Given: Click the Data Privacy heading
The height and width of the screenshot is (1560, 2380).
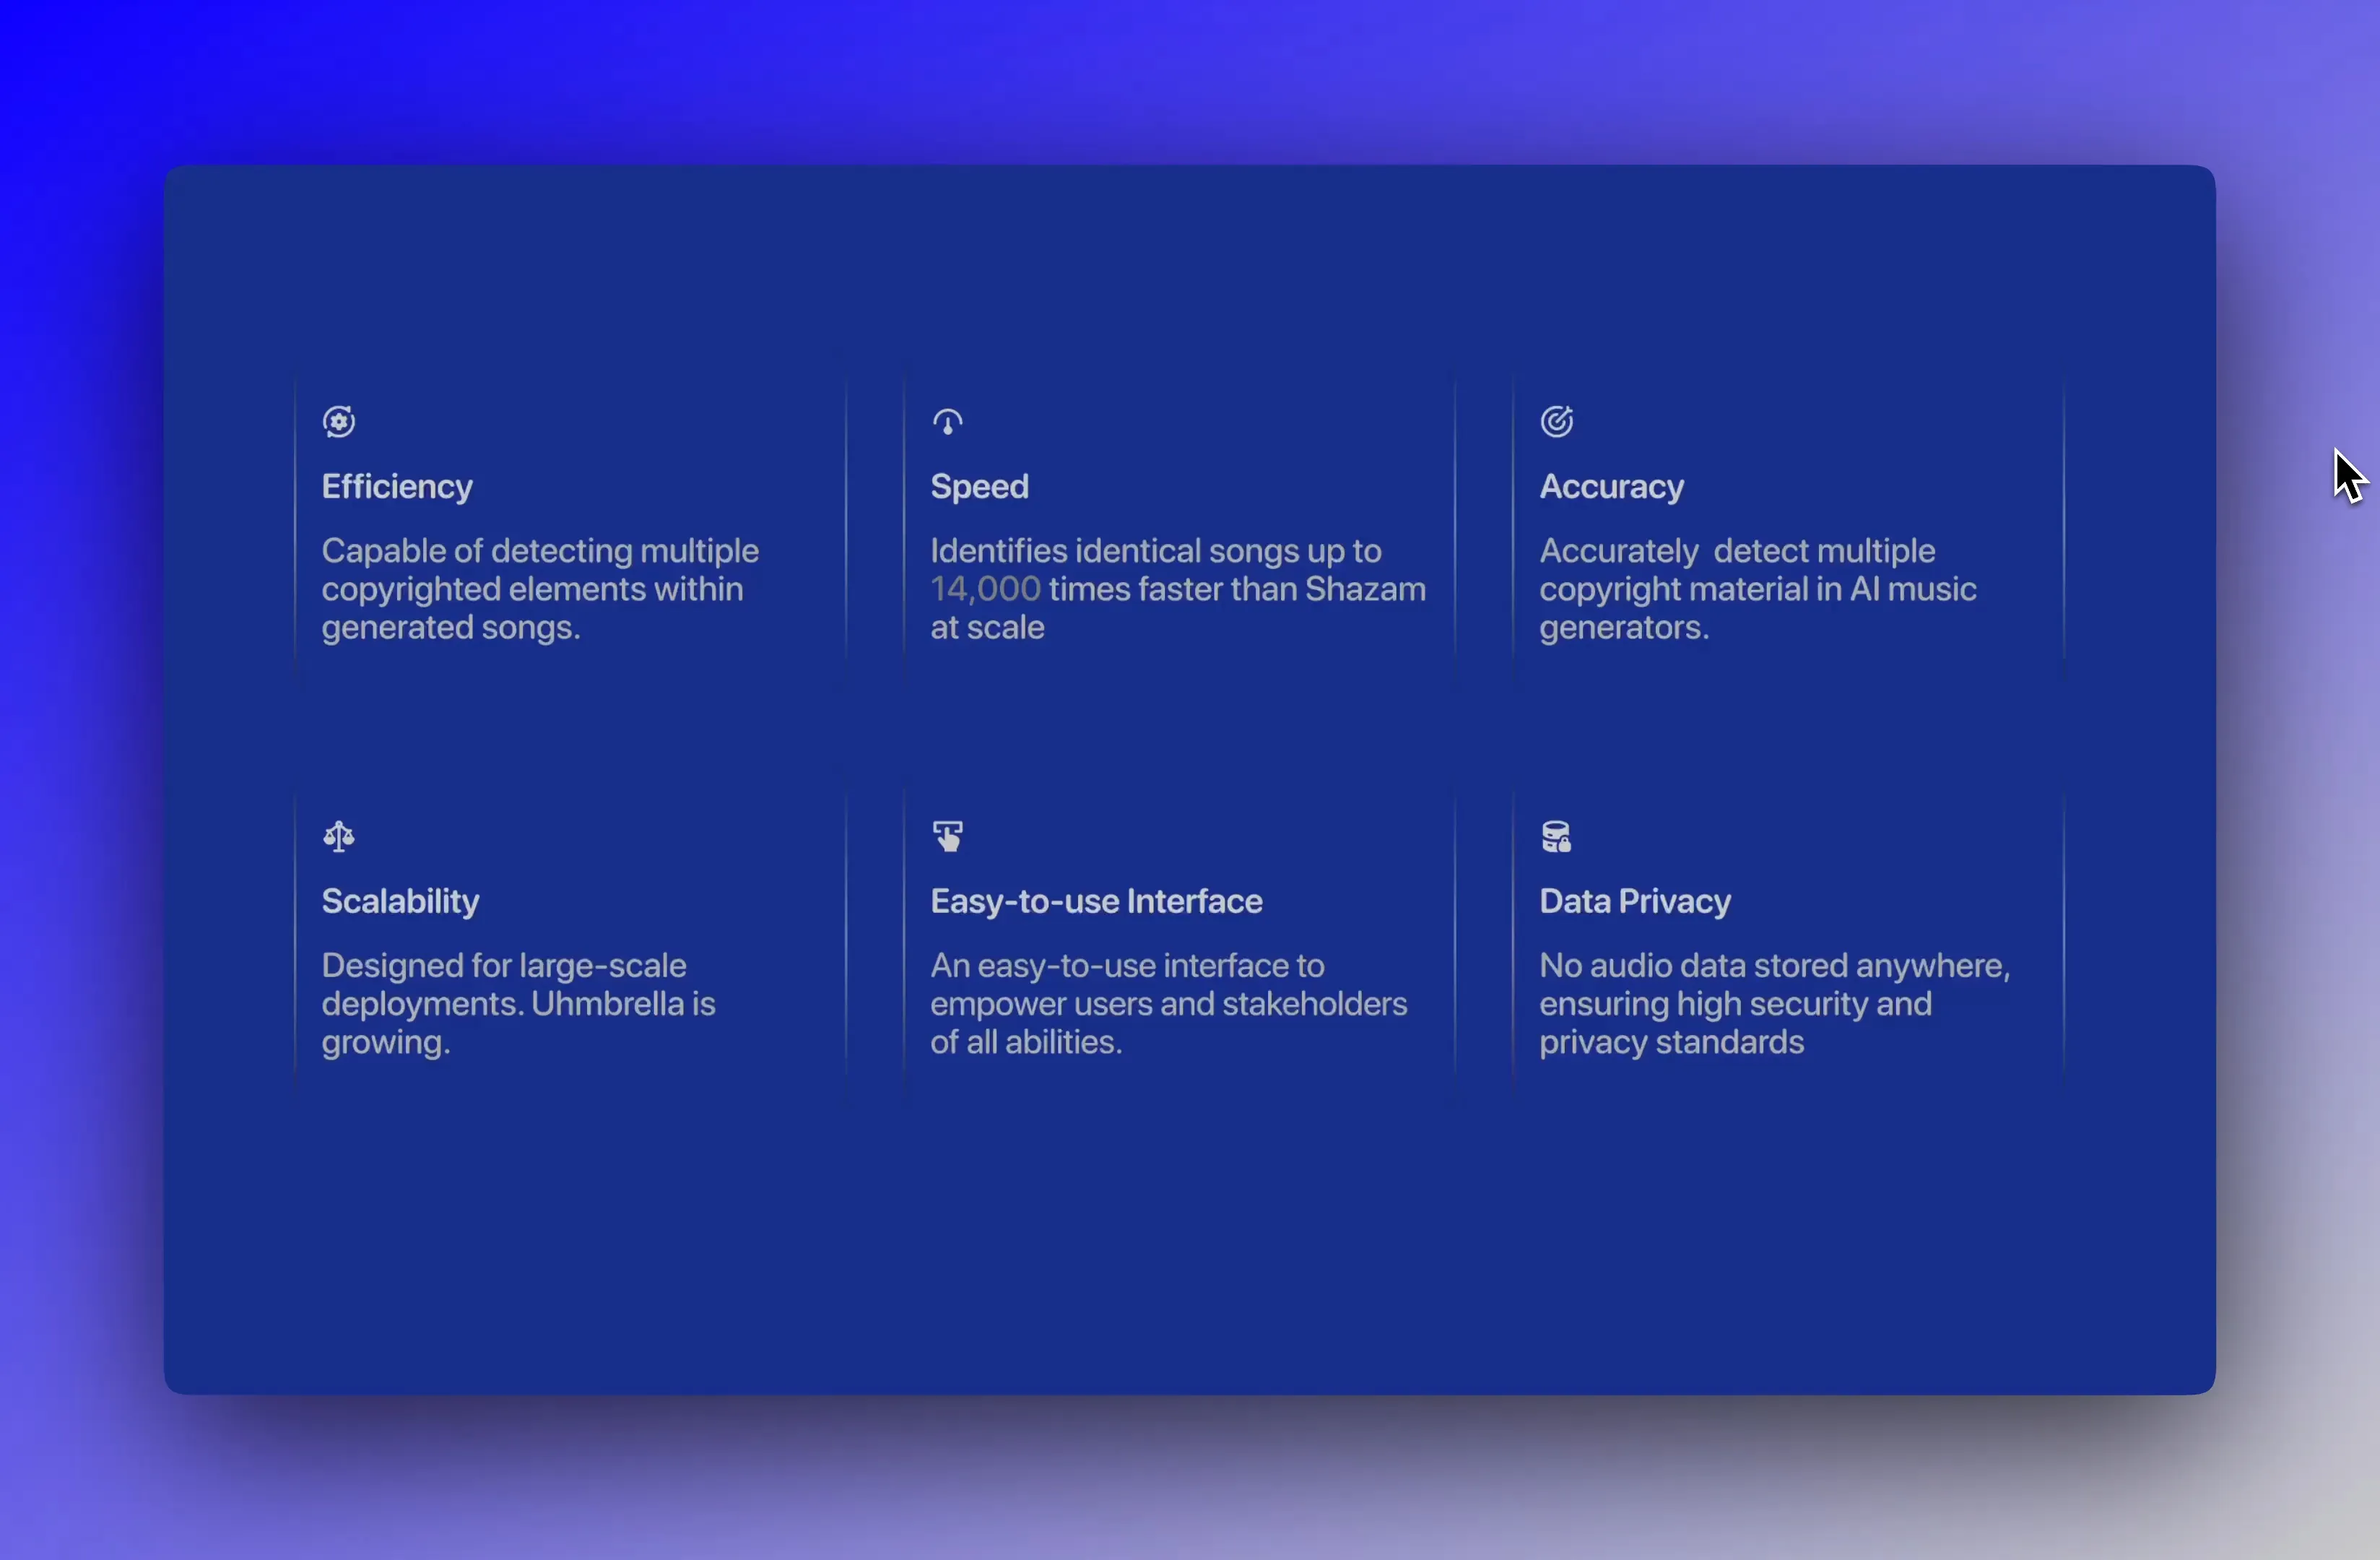Looking at the screenshot, I should pos(1635,902).
